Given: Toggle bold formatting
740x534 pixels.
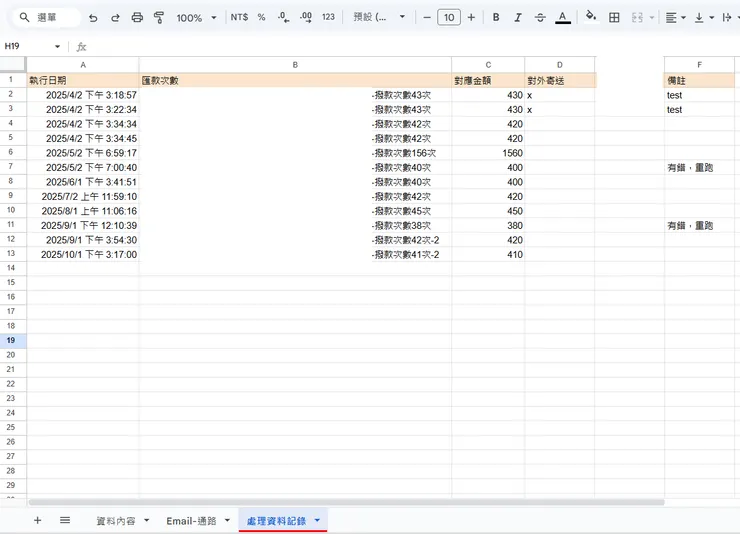Looking at the screenshot, I should point(496,17).
